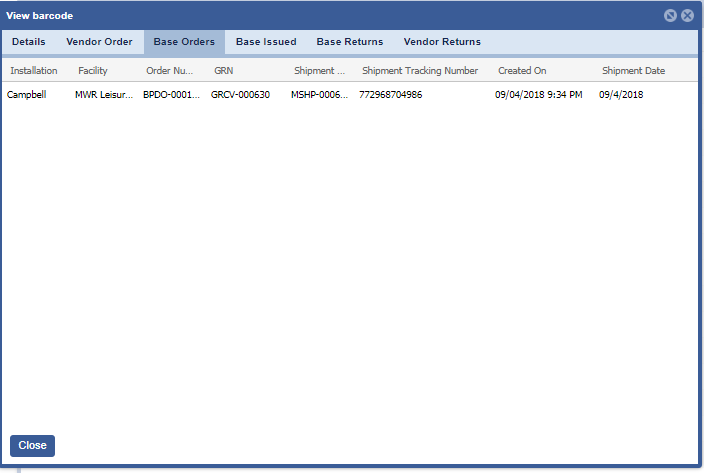This screenshot has height=473, width=704.
Task: Click the maximize icon in the dialog title bar
Action: click(671, 16)
